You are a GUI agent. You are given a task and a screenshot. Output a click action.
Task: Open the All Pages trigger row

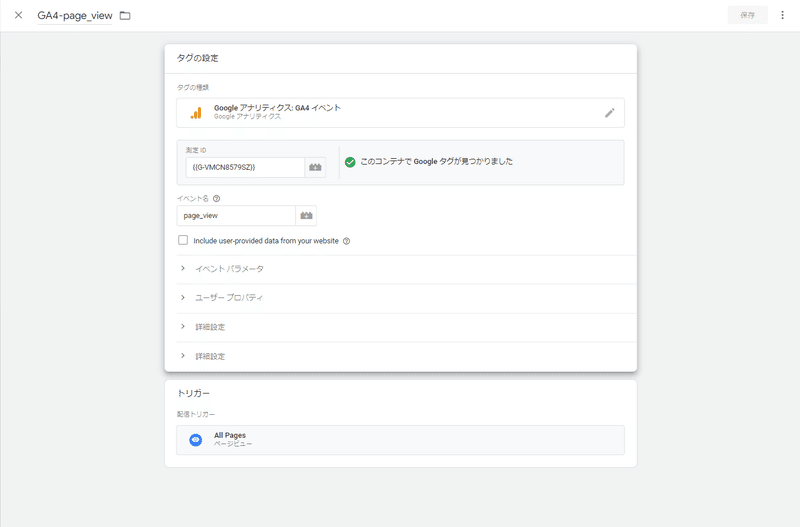tap(400, 440)
